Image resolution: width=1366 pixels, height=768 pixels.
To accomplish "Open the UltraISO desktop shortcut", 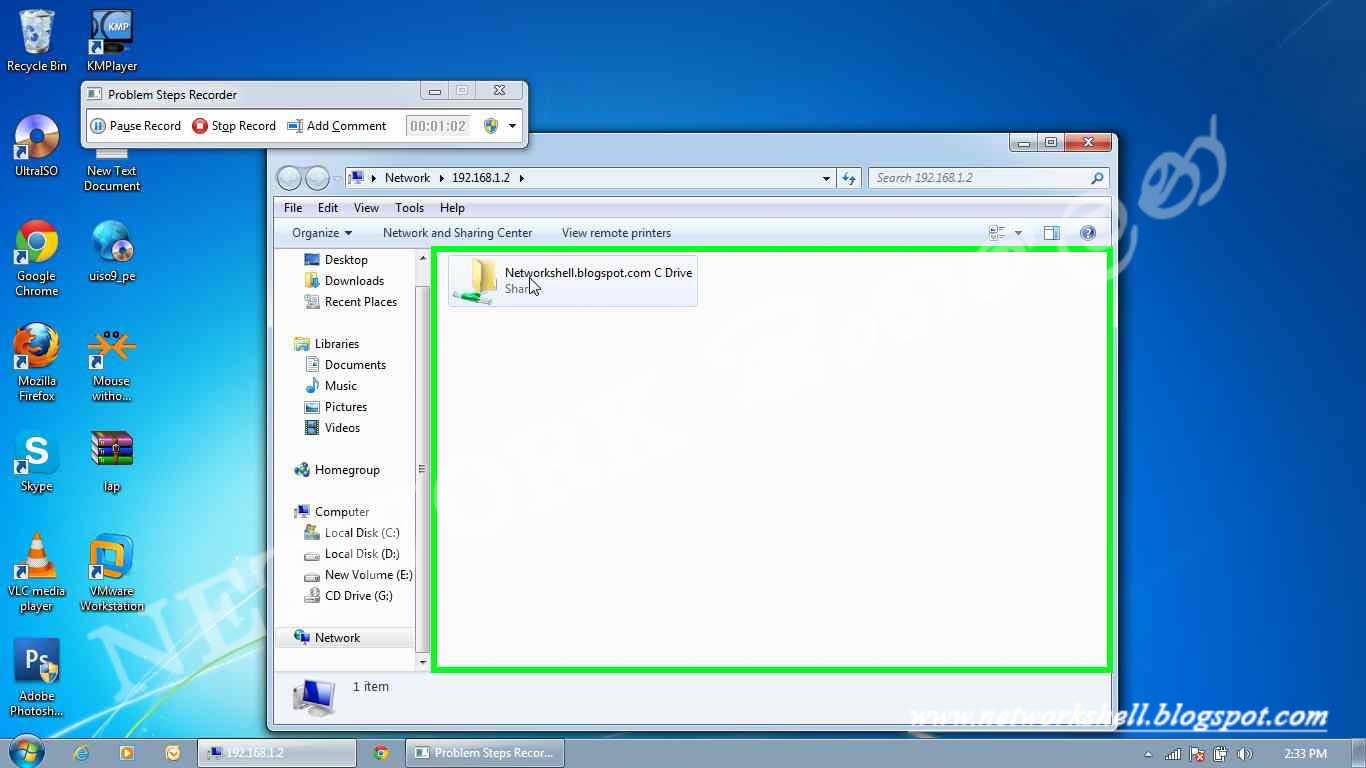I will coord(37,146).
